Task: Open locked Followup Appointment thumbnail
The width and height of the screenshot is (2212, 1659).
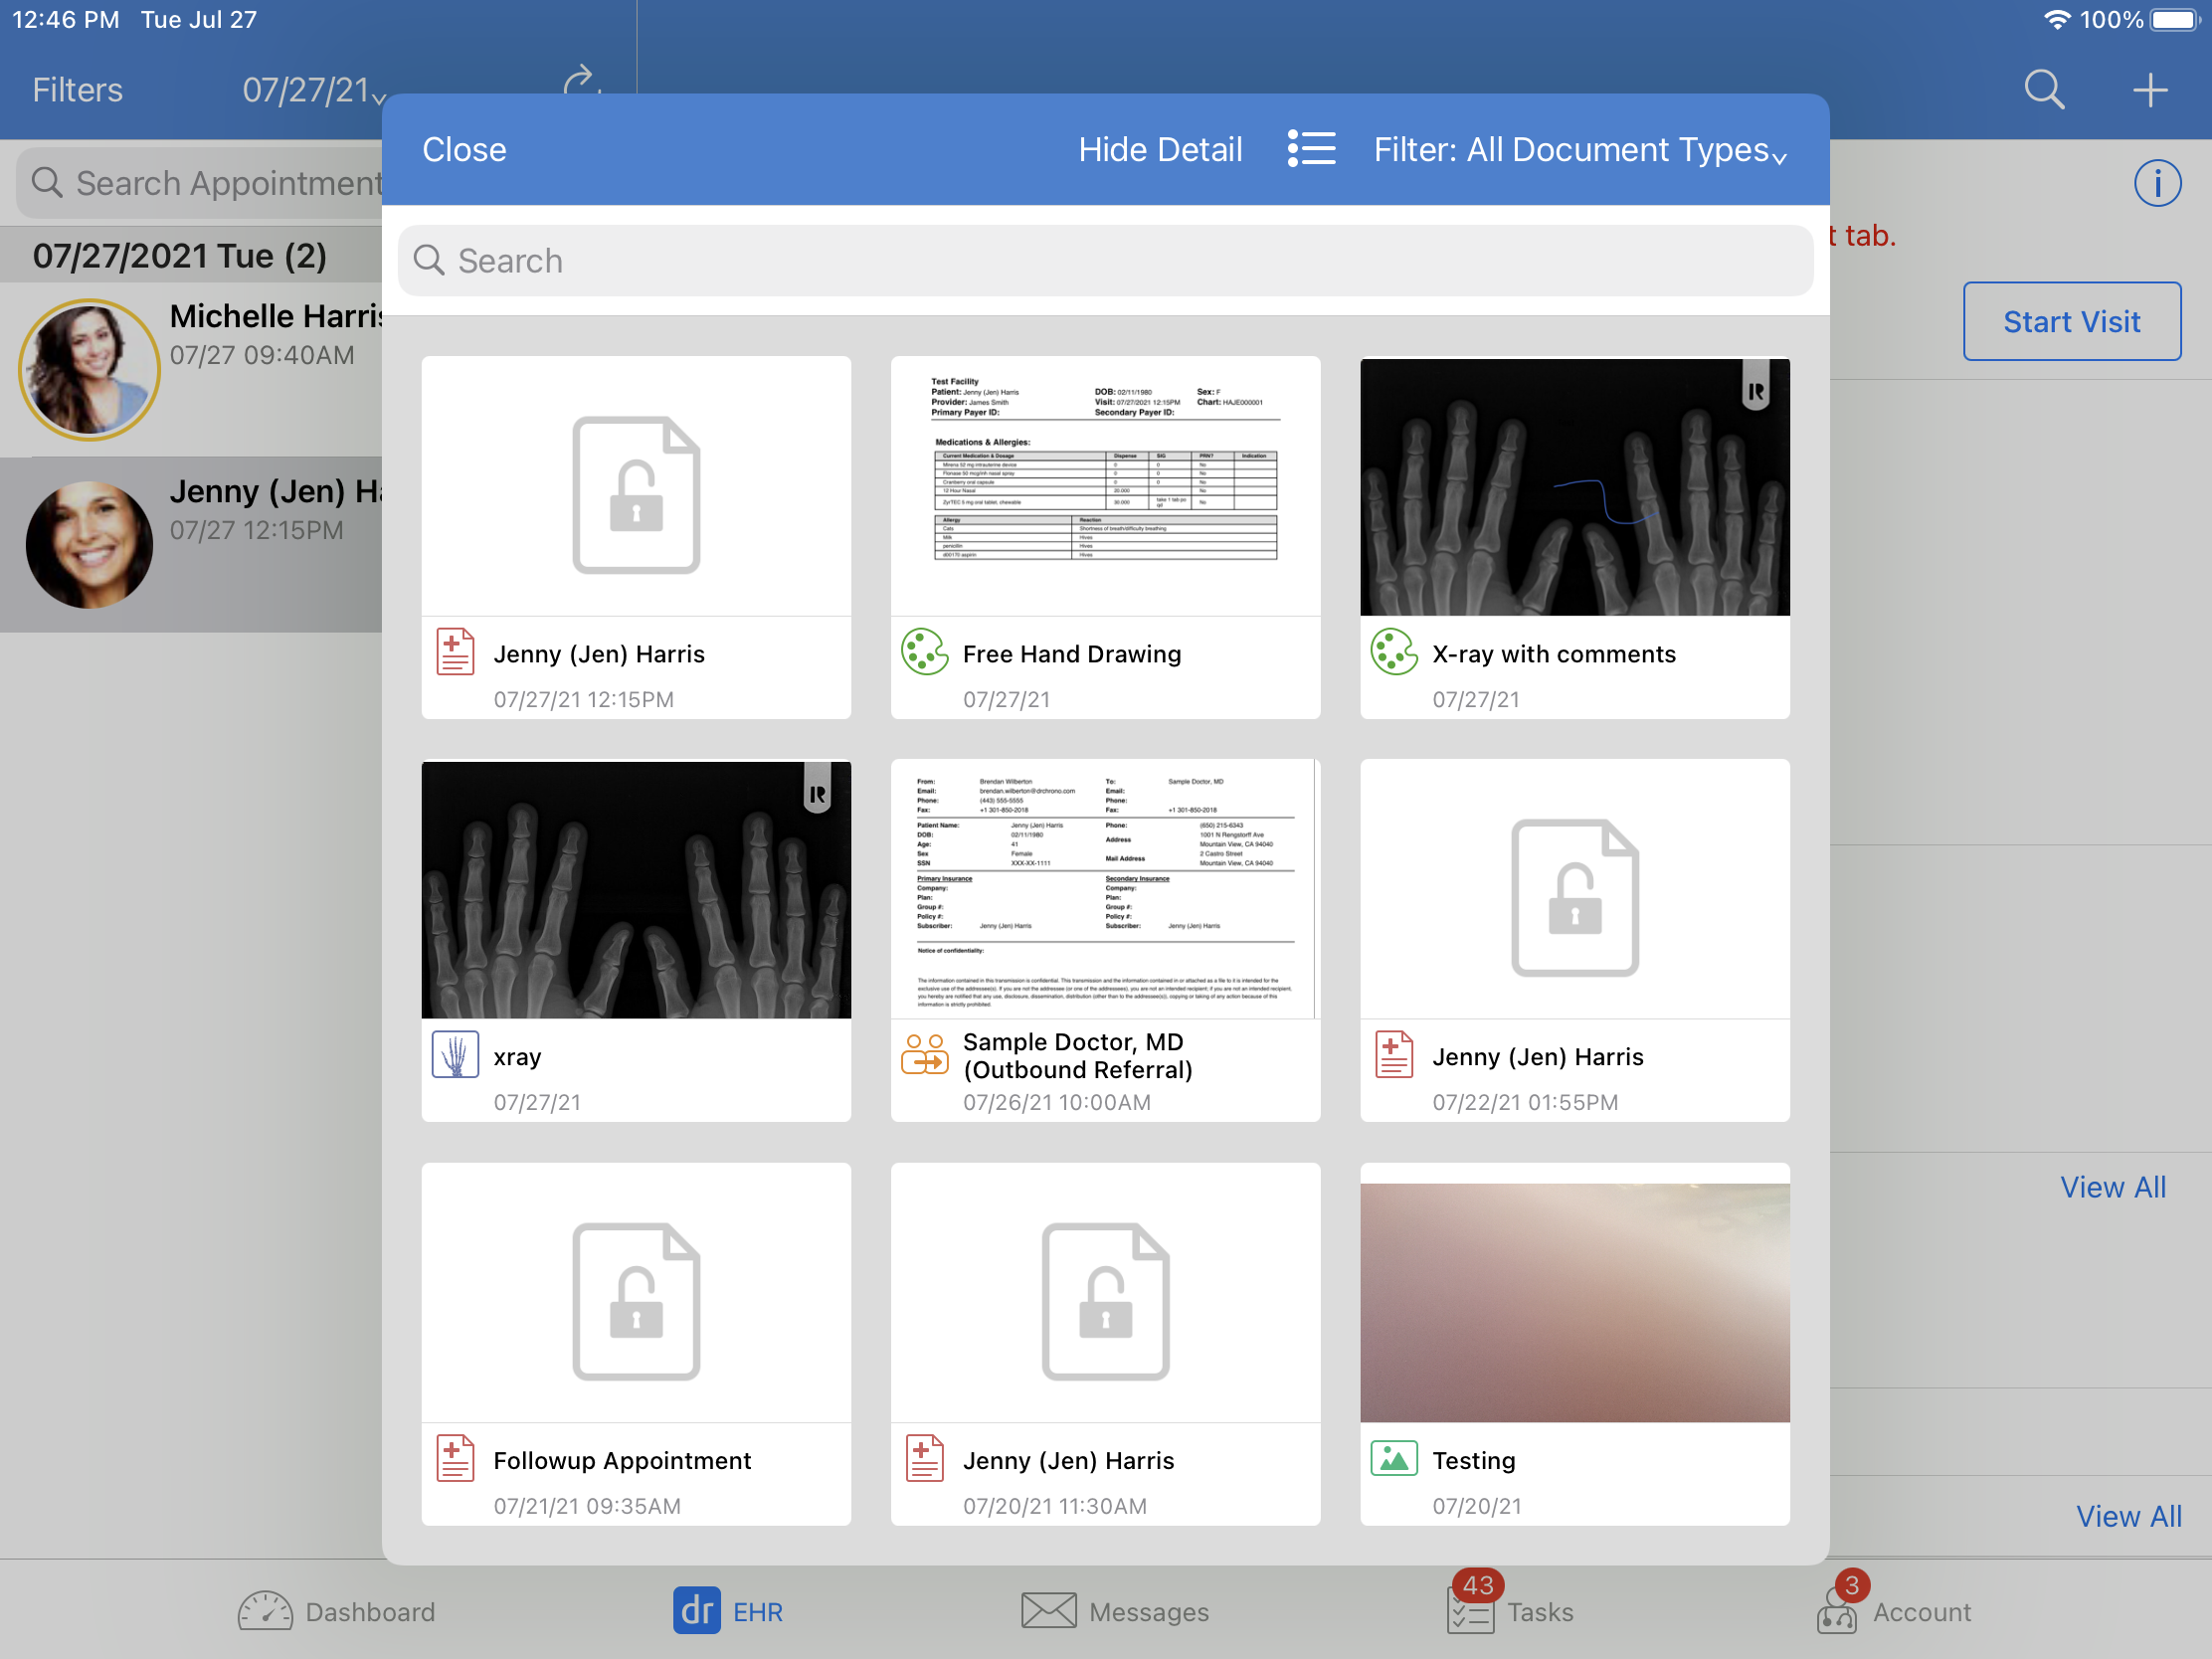Action: point(636,1292)
